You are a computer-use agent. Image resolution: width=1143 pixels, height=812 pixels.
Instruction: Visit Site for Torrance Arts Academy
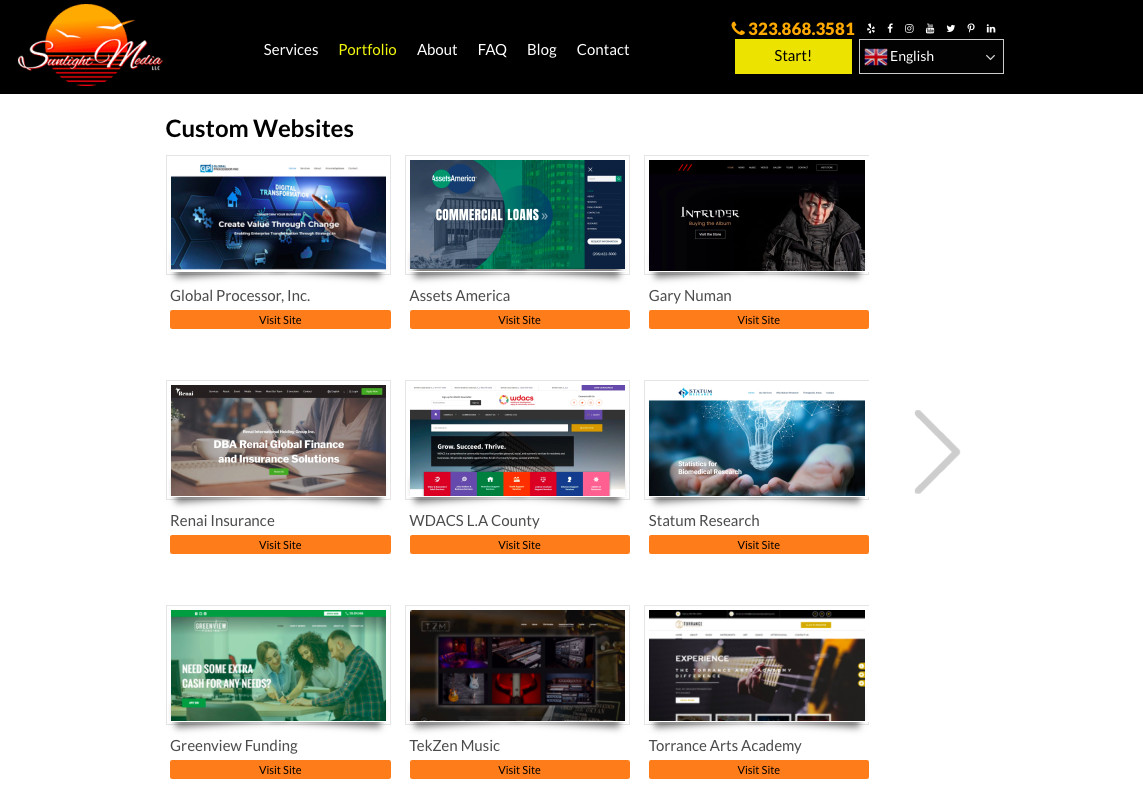click(x=759, y=770)
